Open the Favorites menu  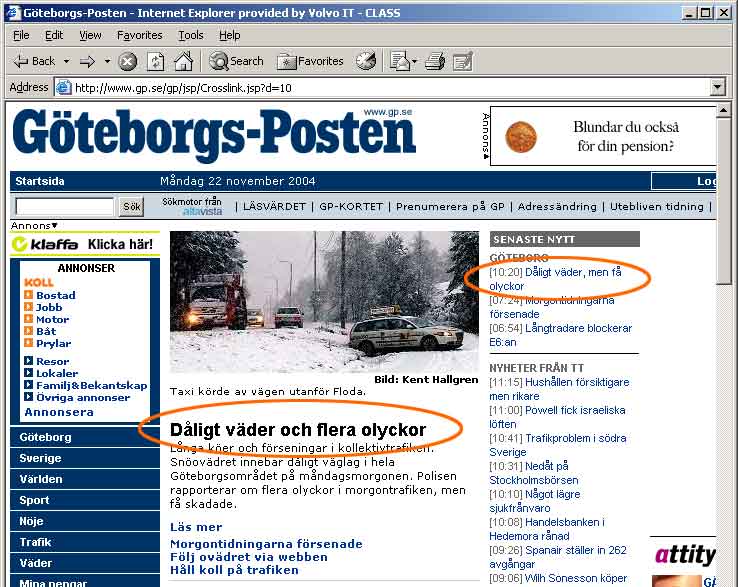139,35
